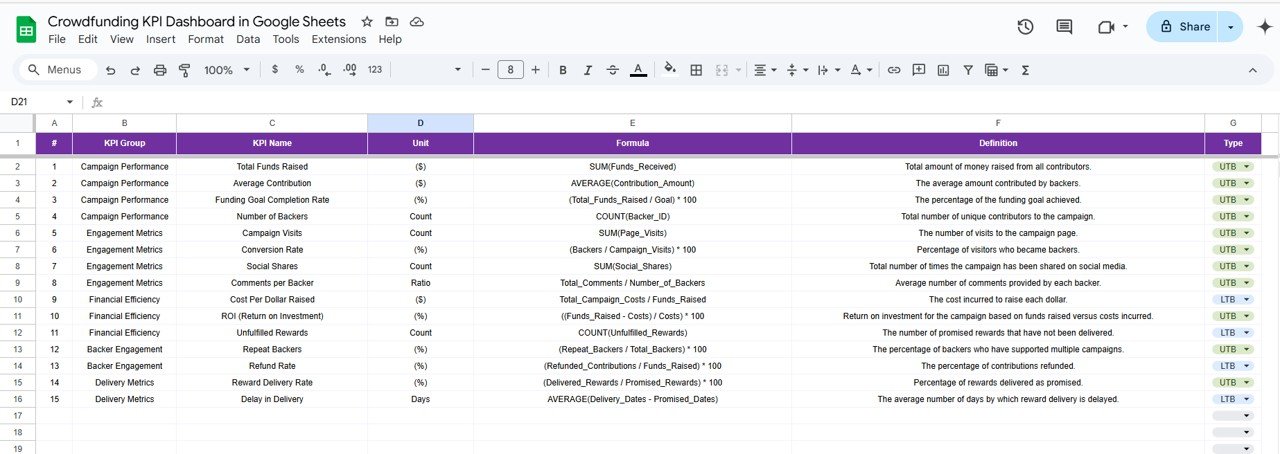The width and height of the screenshot is (1280, 454).
Task: Open the Format menu
Action: pyautogui.click(x=206, y=39)
